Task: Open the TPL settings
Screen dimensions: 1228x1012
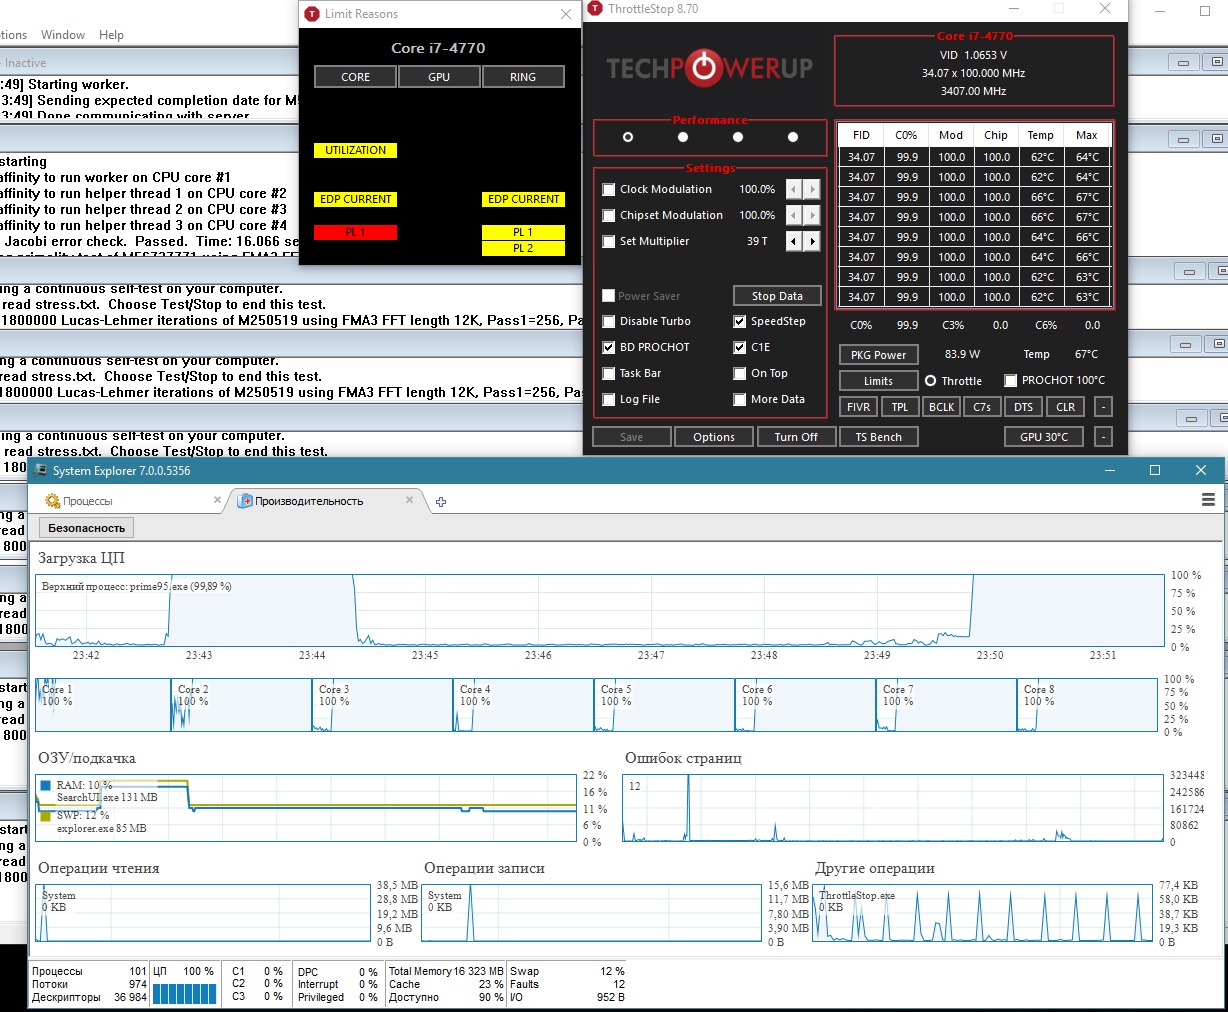Action: 900,407
